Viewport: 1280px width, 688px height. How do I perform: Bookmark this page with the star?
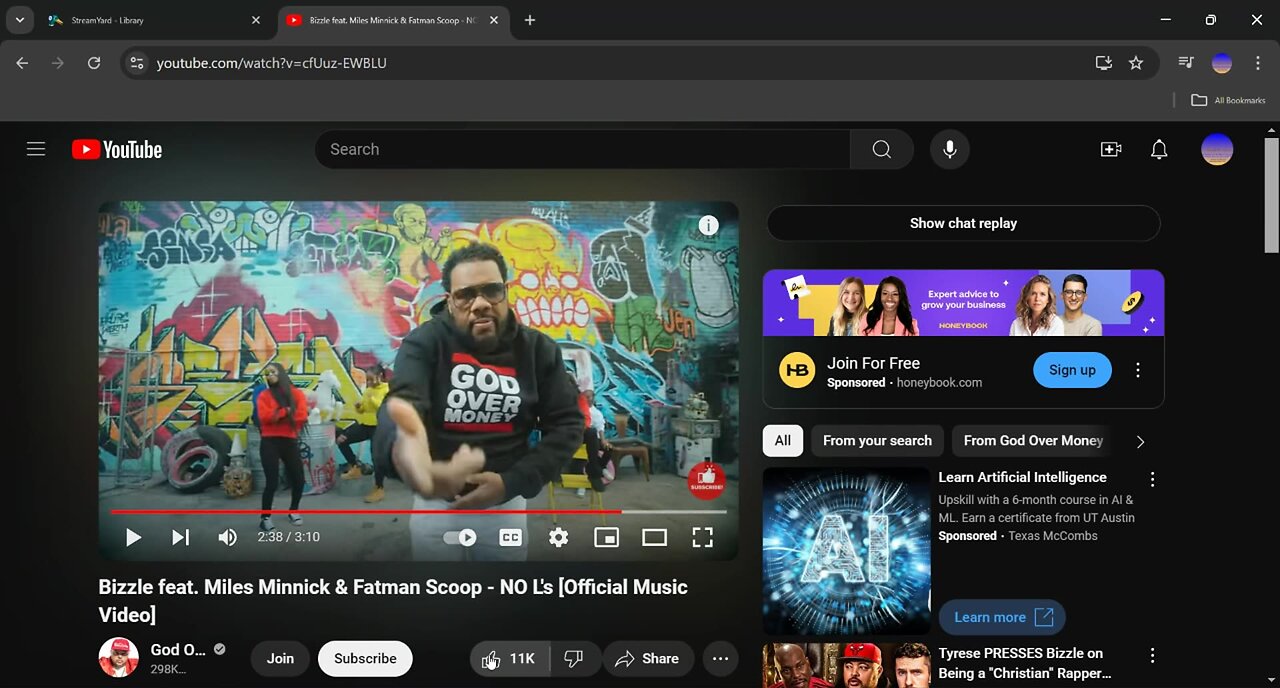pos(1136,63)
